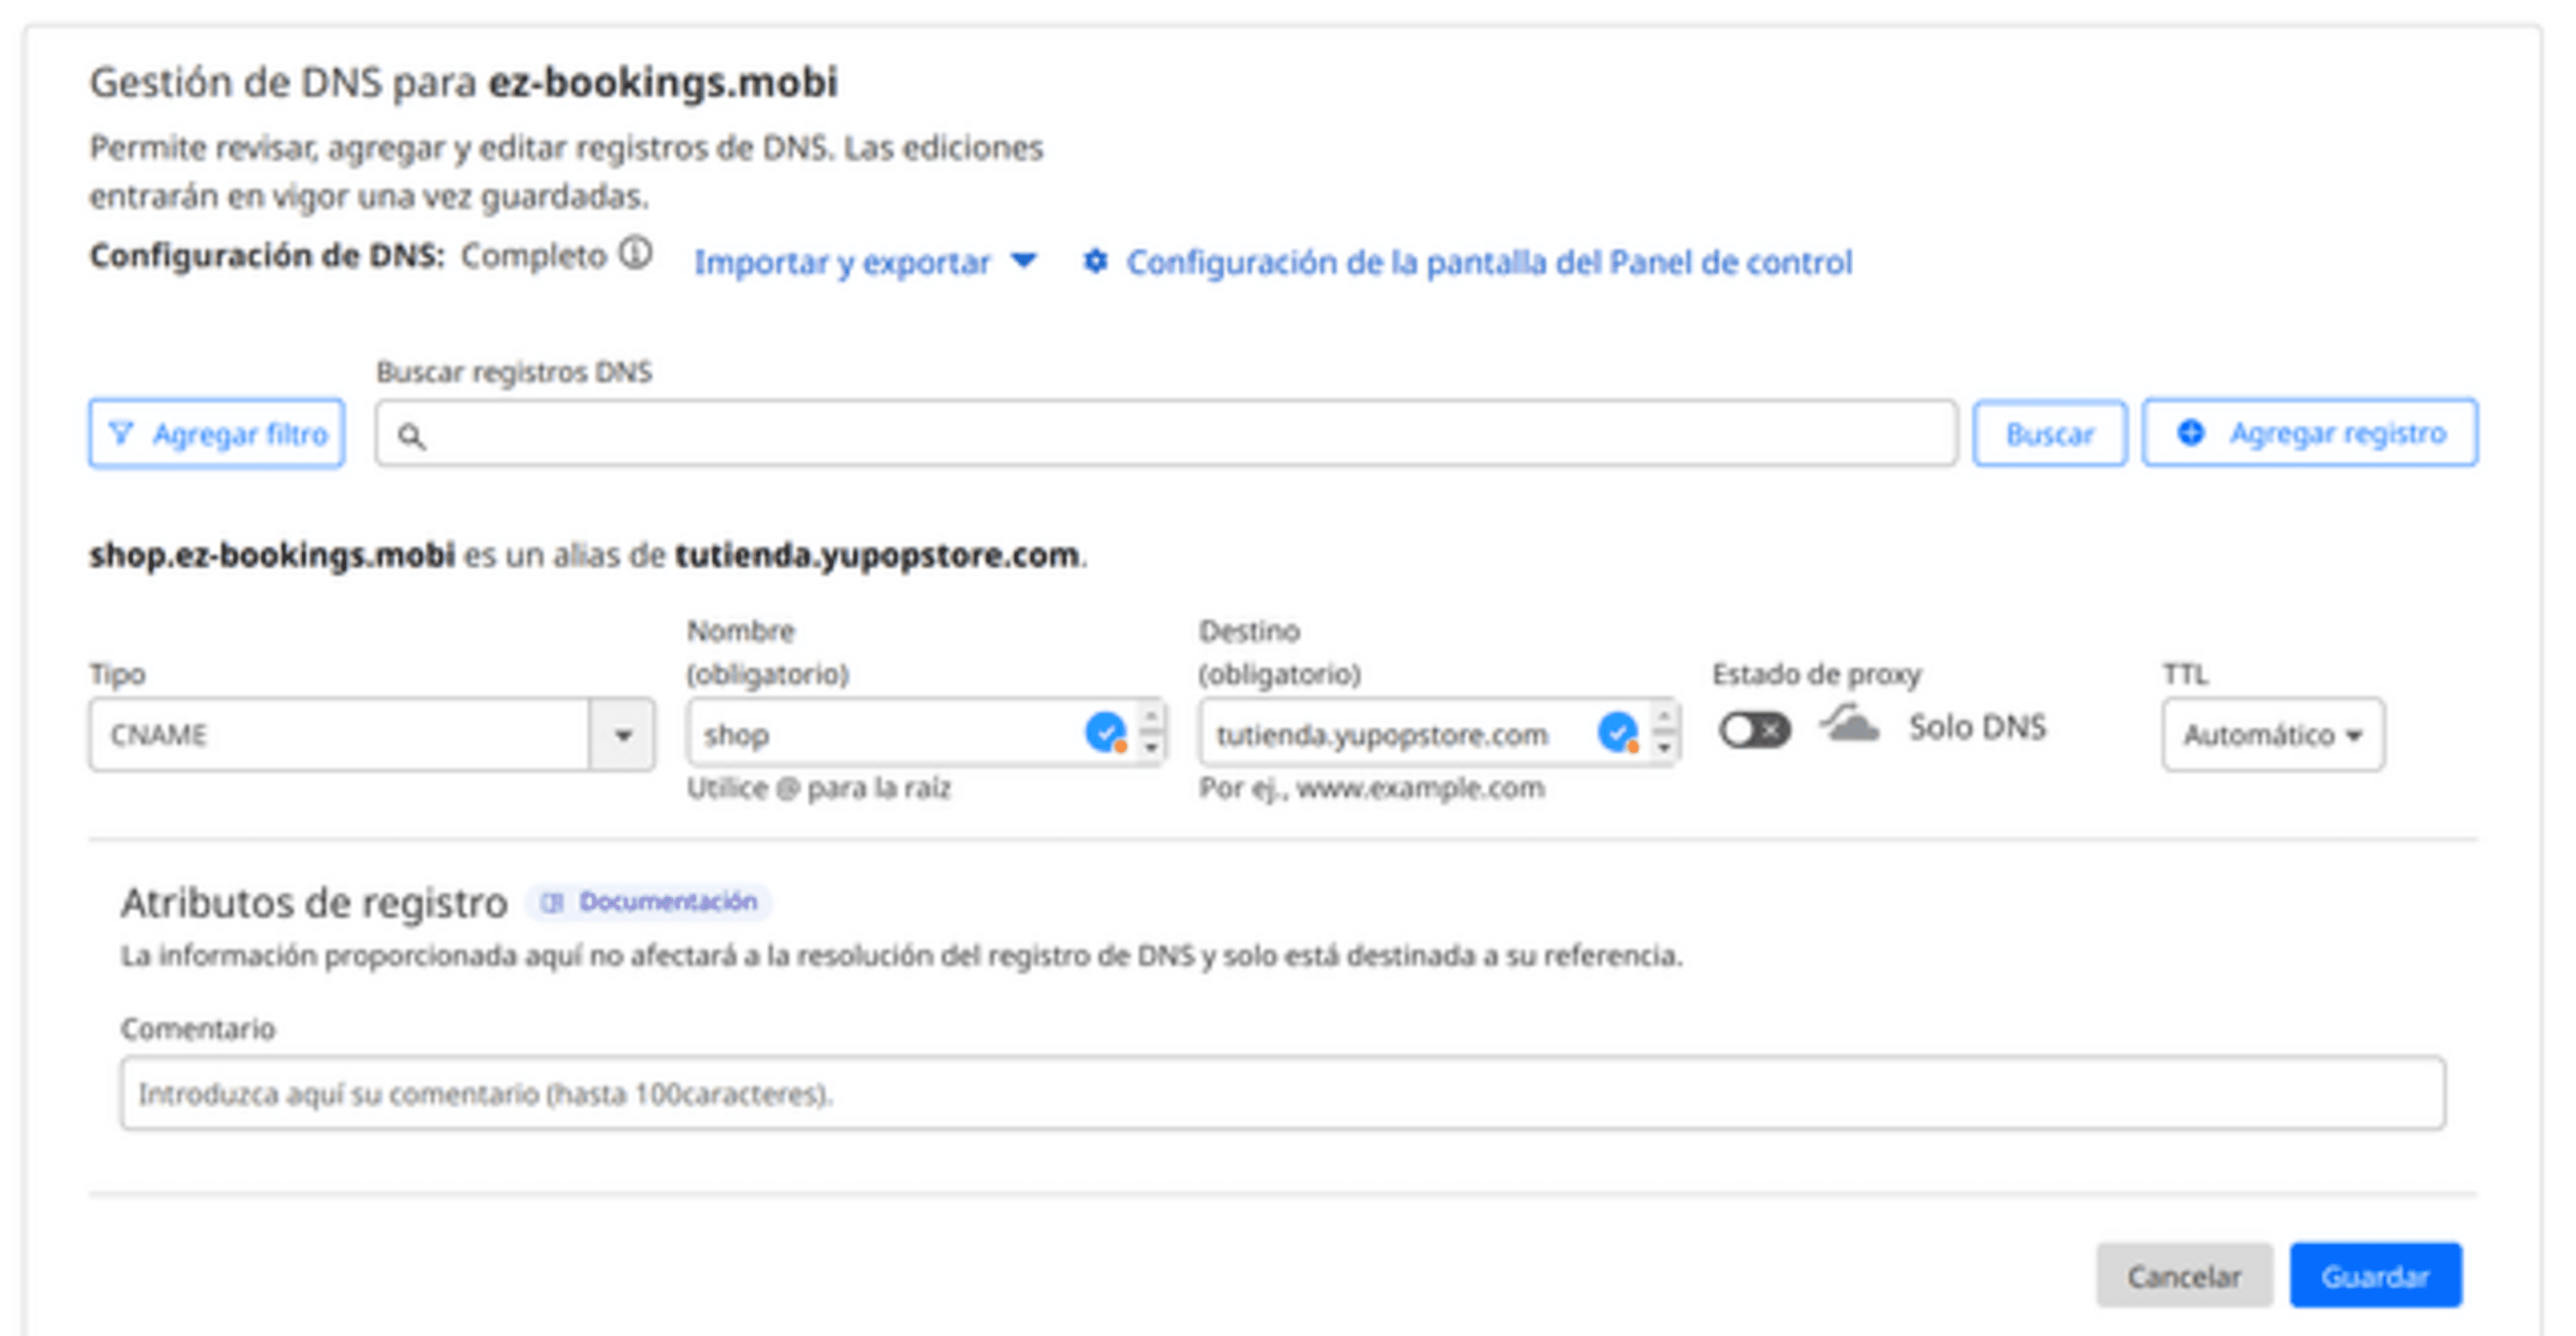
Task: Click the filter funnel icon
Action: [121, 434]
